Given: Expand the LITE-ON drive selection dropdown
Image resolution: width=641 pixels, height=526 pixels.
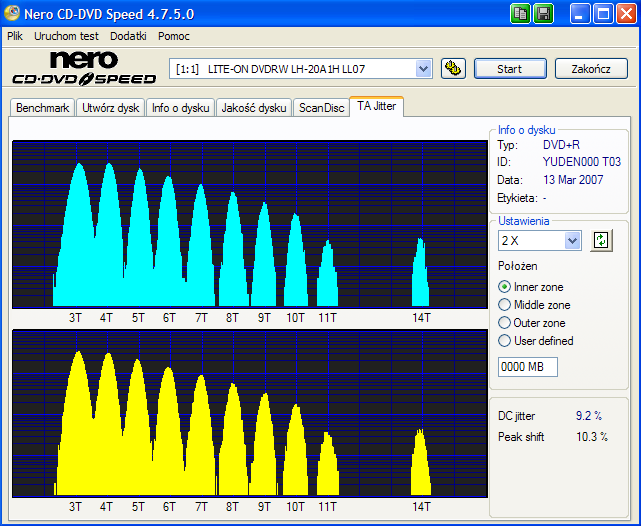Looking at the screenshot, I should pos(424,69).
